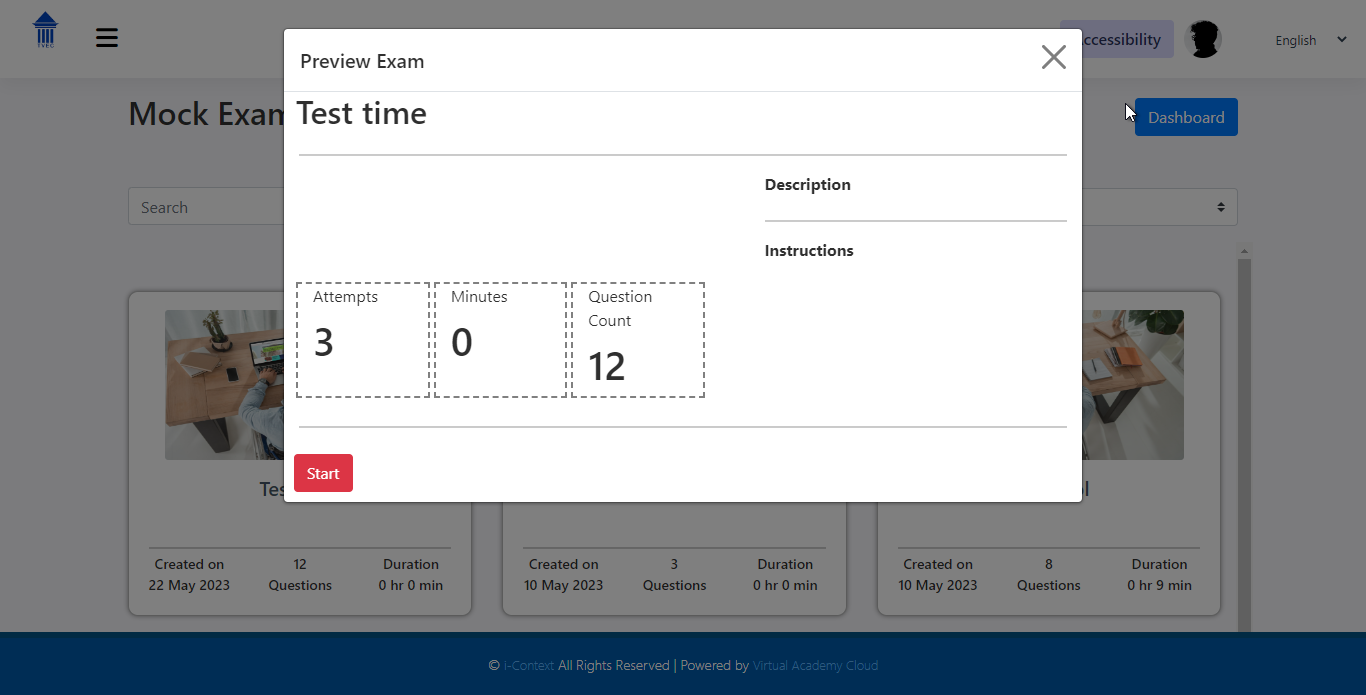Click the Question Count box
Viewport: 1366px width, 695px height.
coord(637,340)
